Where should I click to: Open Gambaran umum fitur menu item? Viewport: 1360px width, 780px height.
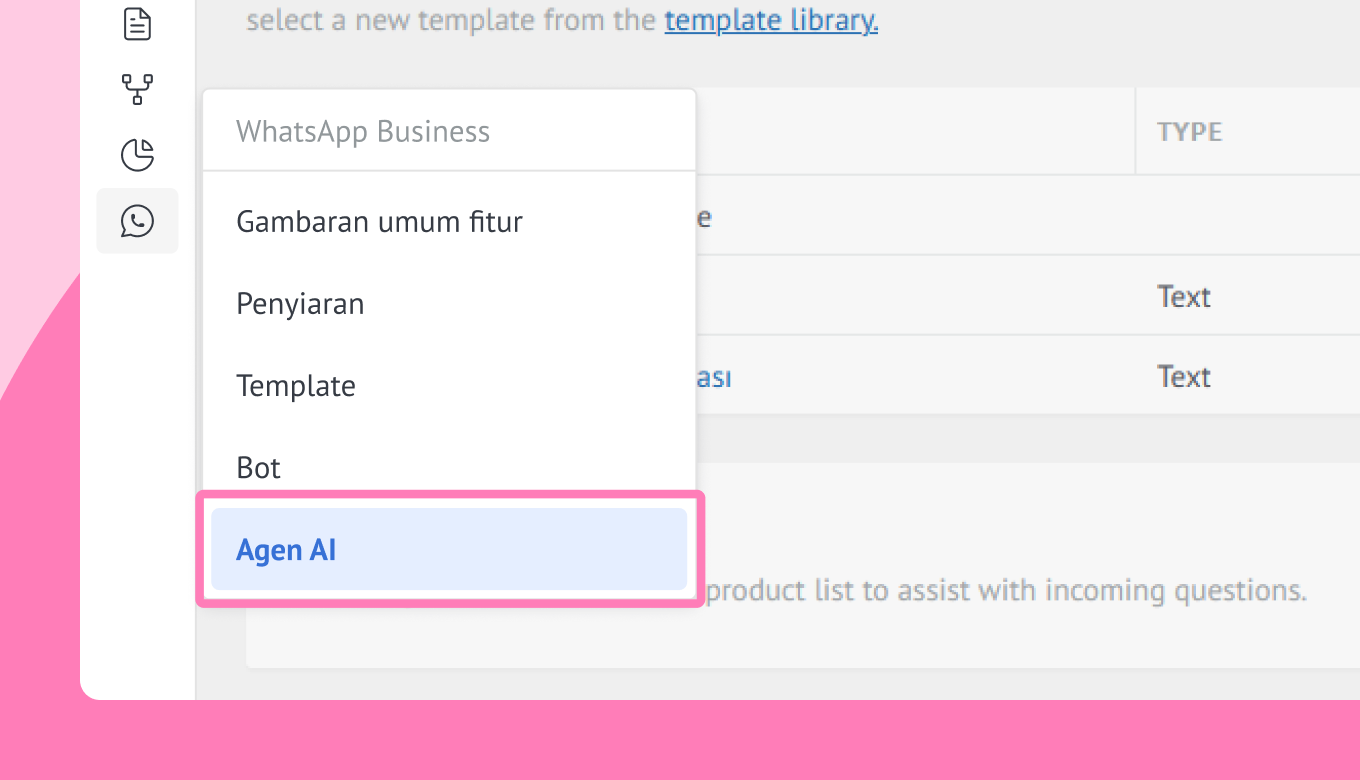pyautogui.click(x=379, y=221)
